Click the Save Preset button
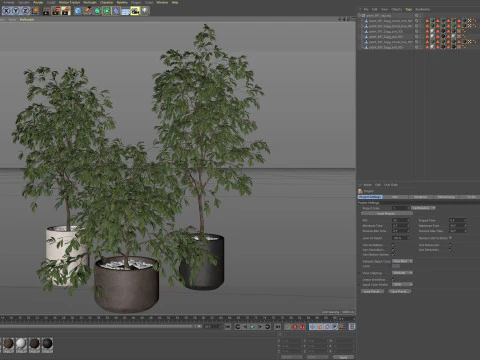Image resolution: width=480 pixels, height=360 pixels. 399,291
